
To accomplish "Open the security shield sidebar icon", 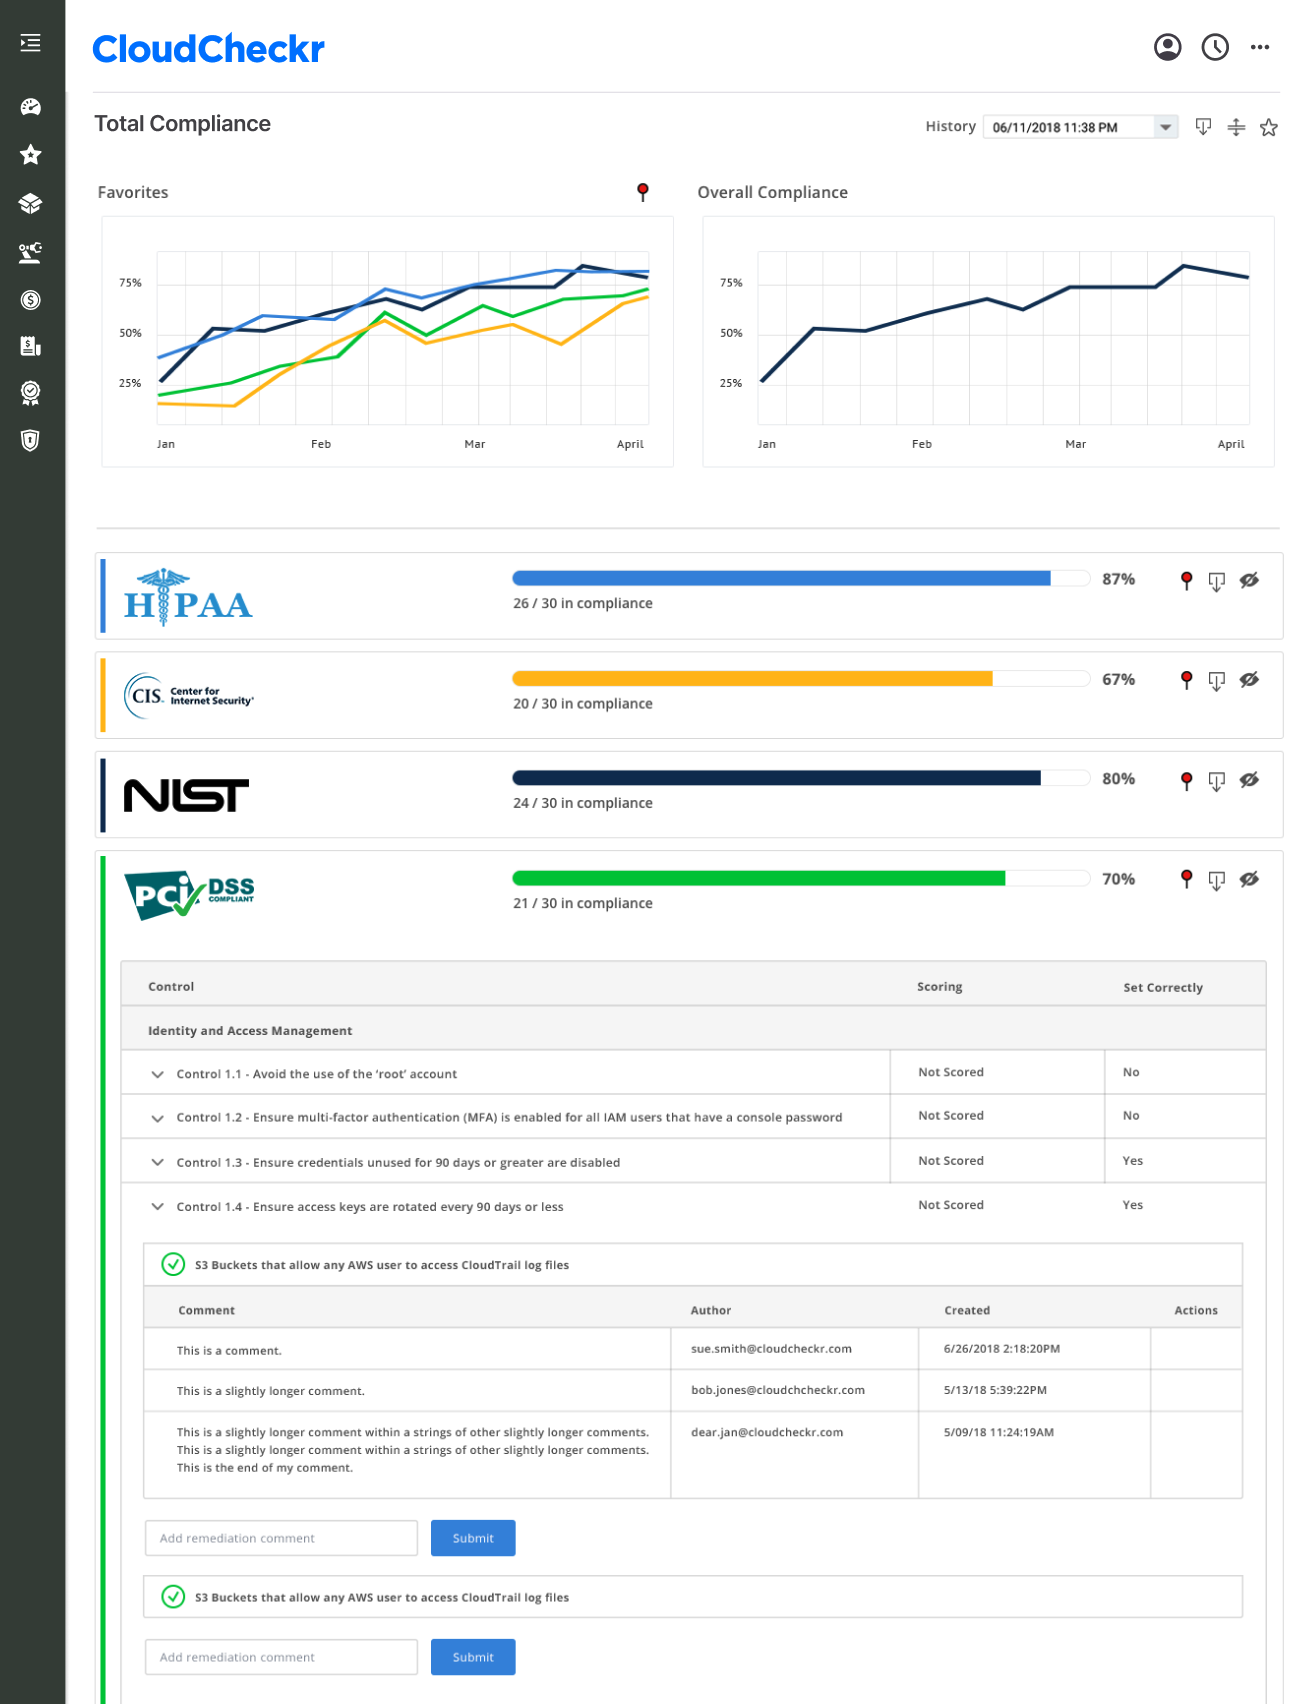I will (31, 440).
